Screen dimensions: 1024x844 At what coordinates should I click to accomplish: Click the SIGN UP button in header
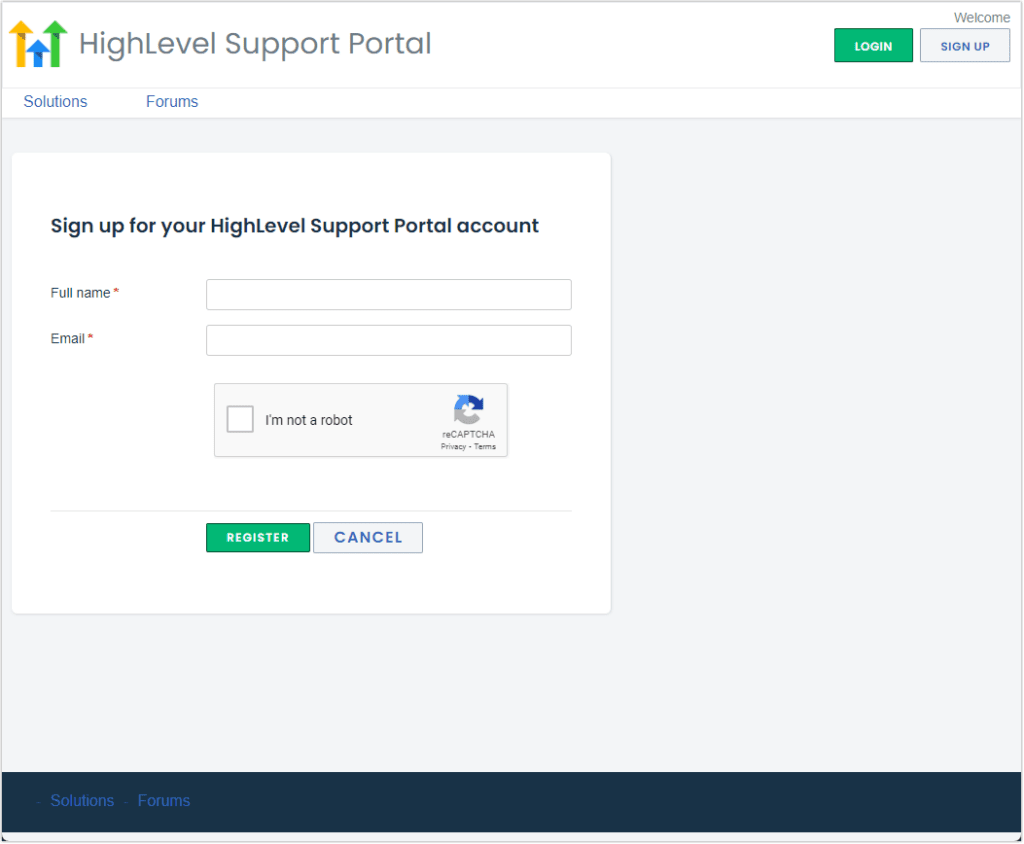(x=965, y=46)
